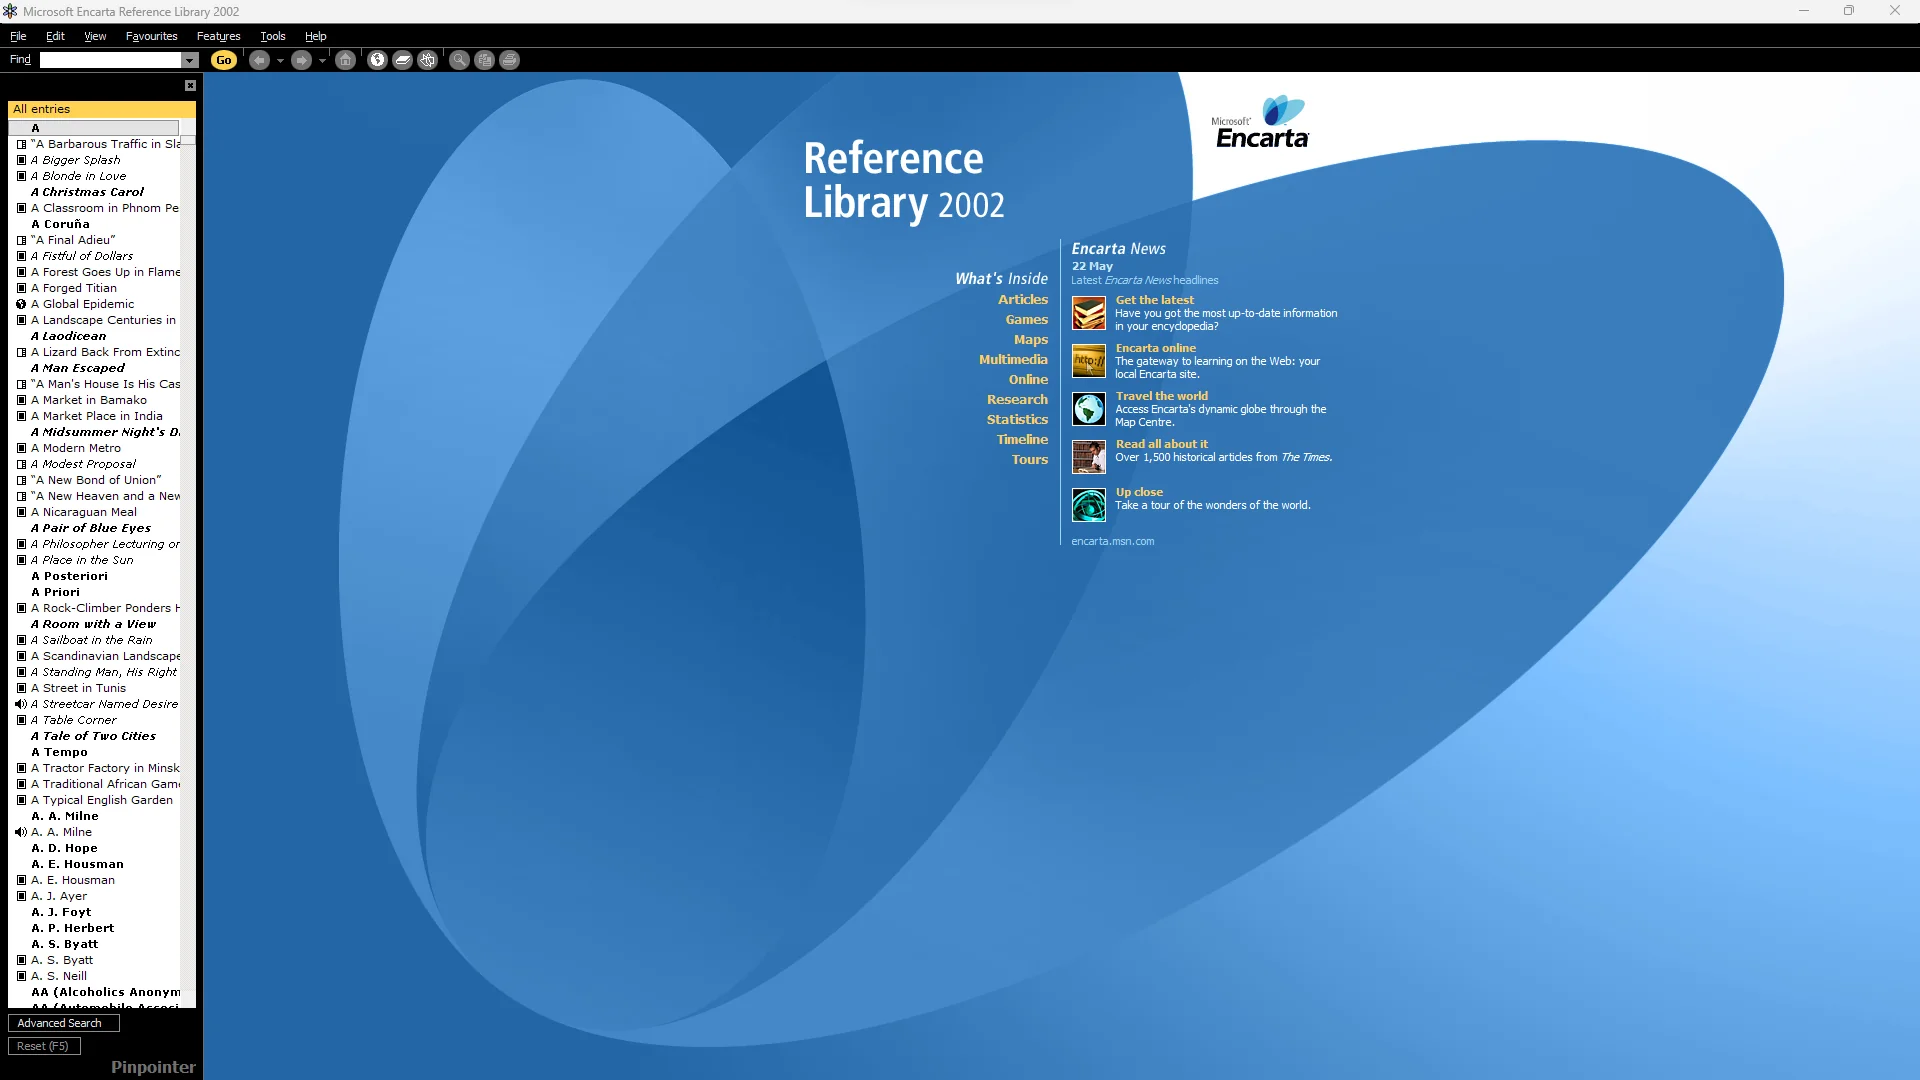
Task: Click the book icon beside Get the latest
Action: [x=1089, y=313]
